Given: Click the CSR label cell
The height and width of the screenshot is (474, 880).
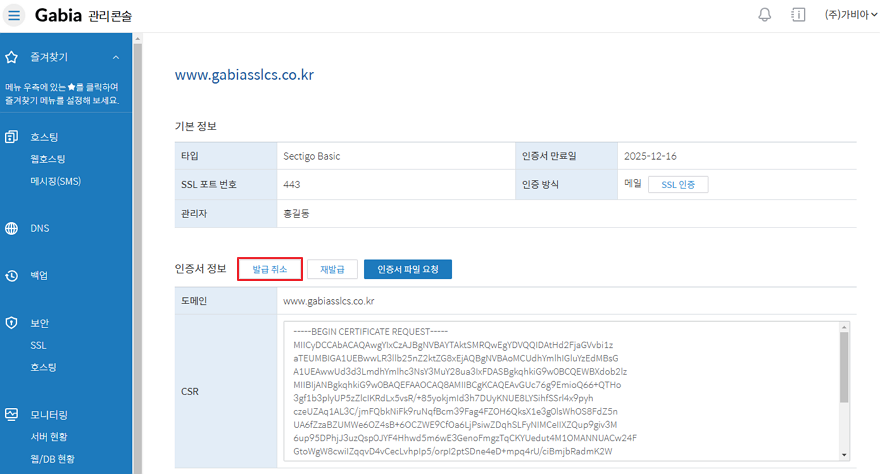Looking at the screenshot, I should pyautogui.click(x=226, y=391).
